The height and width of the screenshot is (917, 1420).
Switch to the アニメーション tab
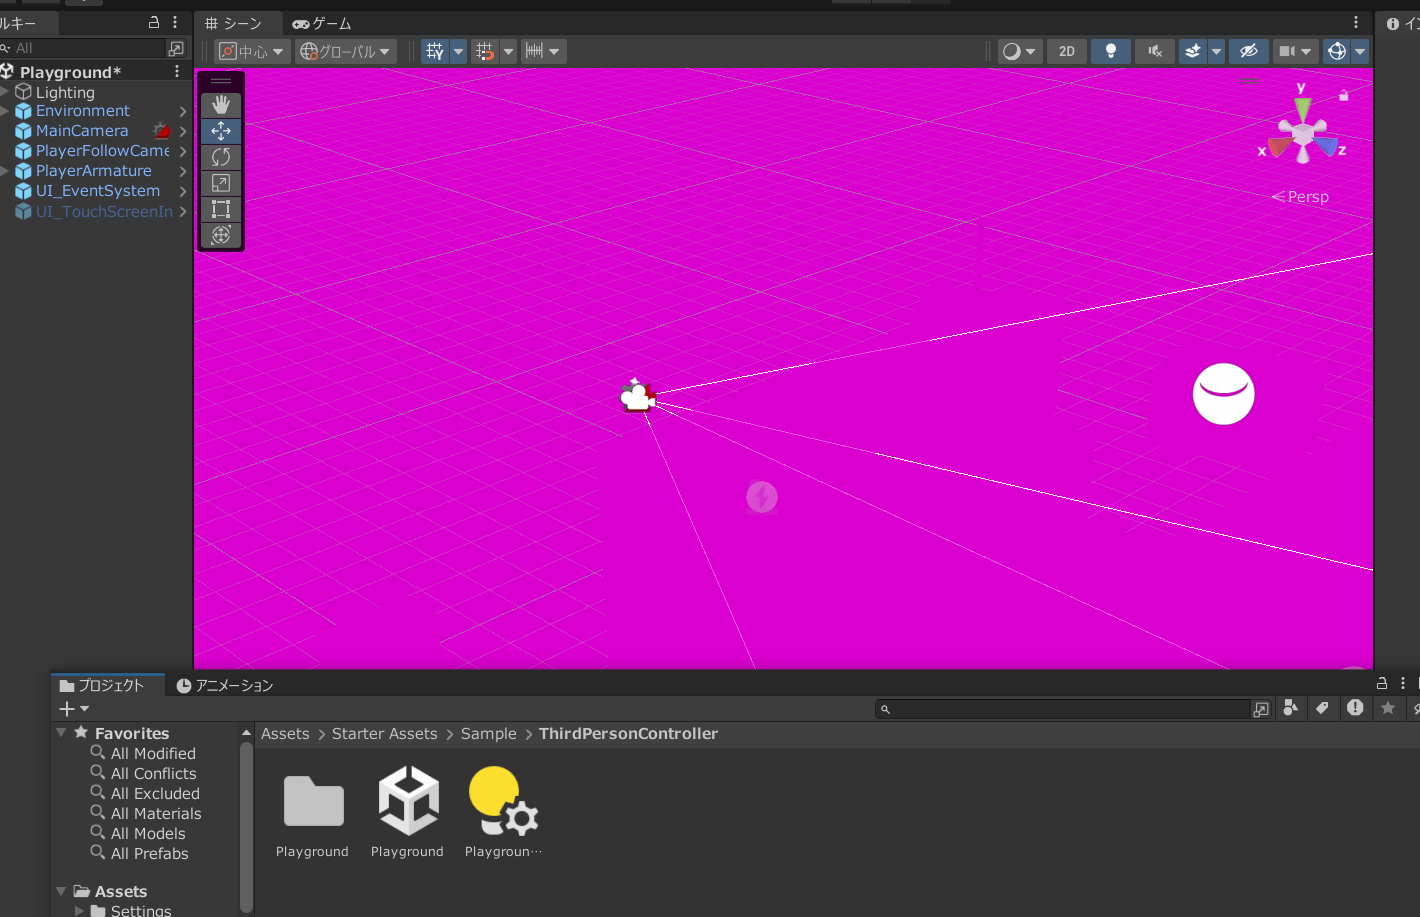(225, 685)
